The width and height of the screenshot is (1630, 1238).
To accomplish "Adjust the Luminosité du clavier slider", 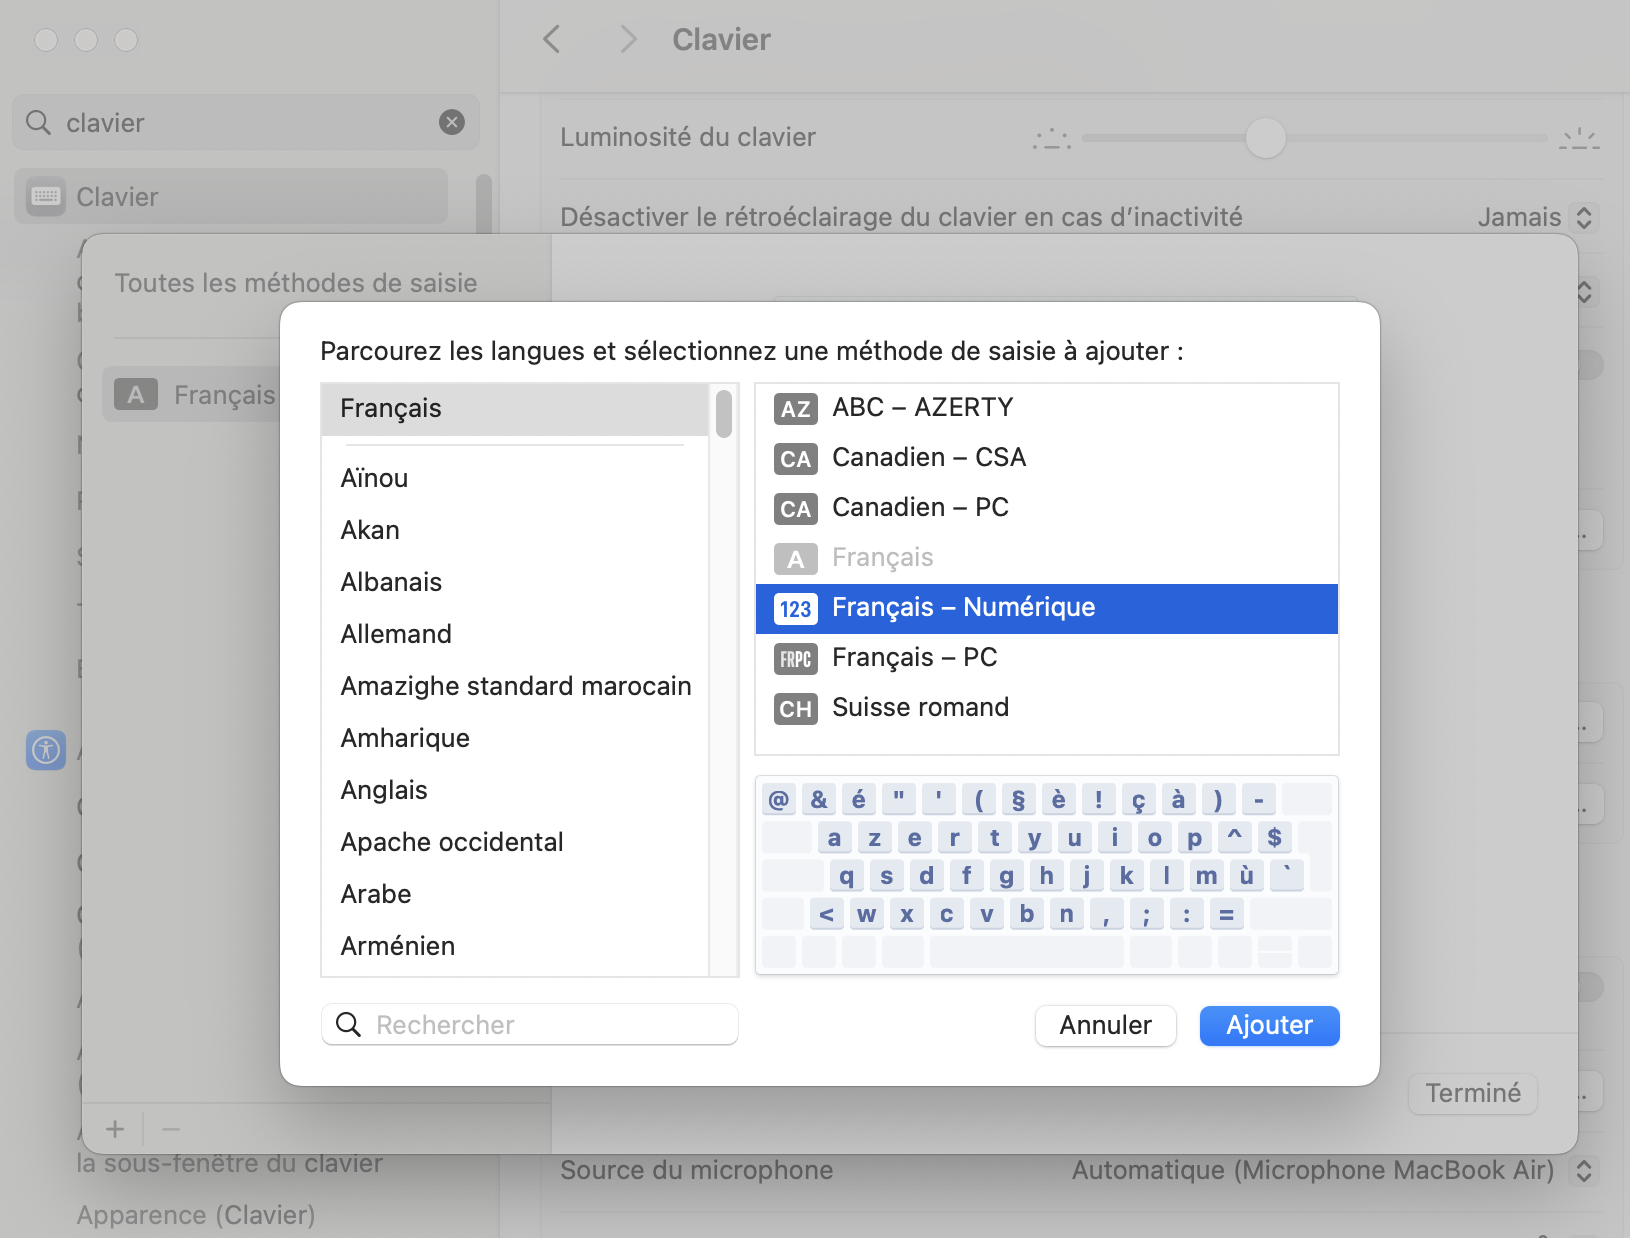I will tap(1265, 138).
